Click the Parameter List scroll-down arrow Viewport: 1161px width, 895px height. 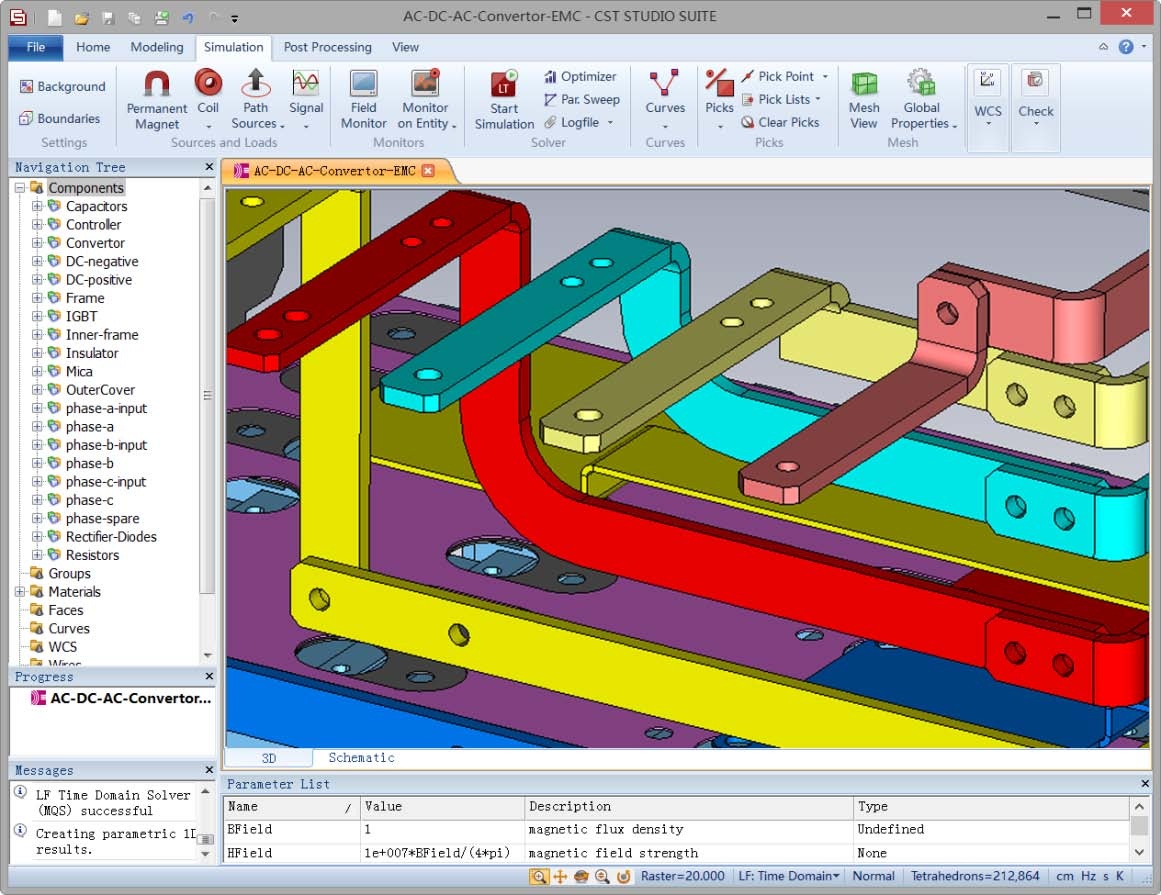pyautogui.click(x=1140, y=853)
